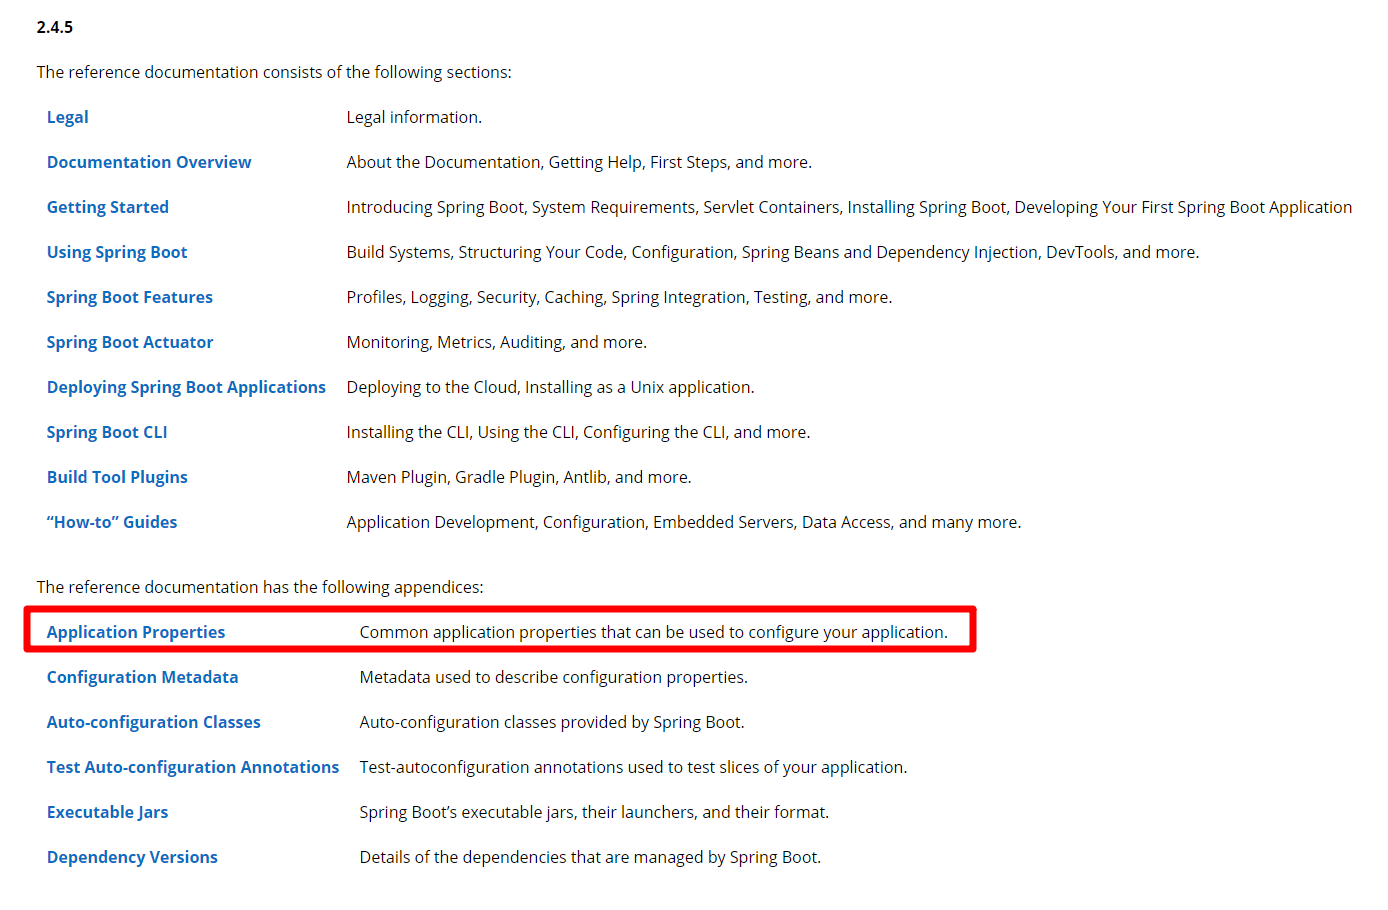Viewport: 1388px width, 910px height.
Task: Go to the Getting Started section
Action: (x=108, y=207)
